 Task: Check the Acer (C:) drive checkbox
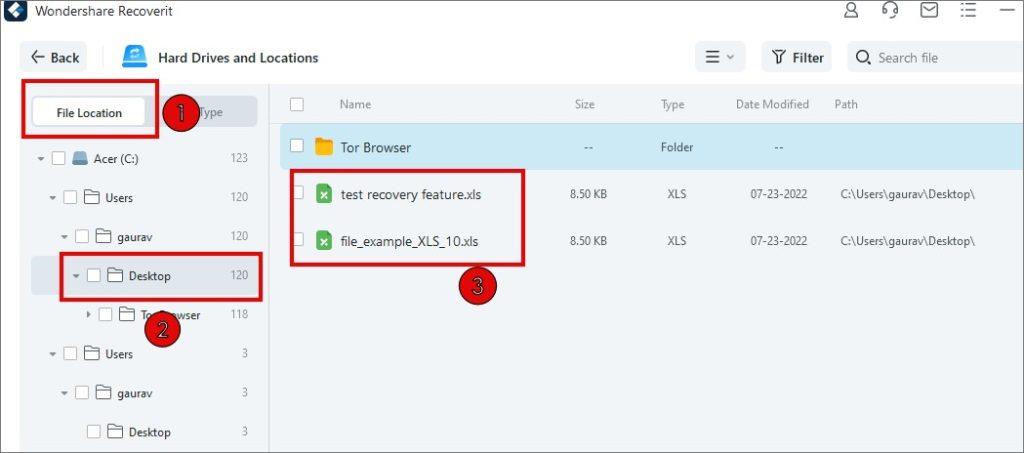58,159
